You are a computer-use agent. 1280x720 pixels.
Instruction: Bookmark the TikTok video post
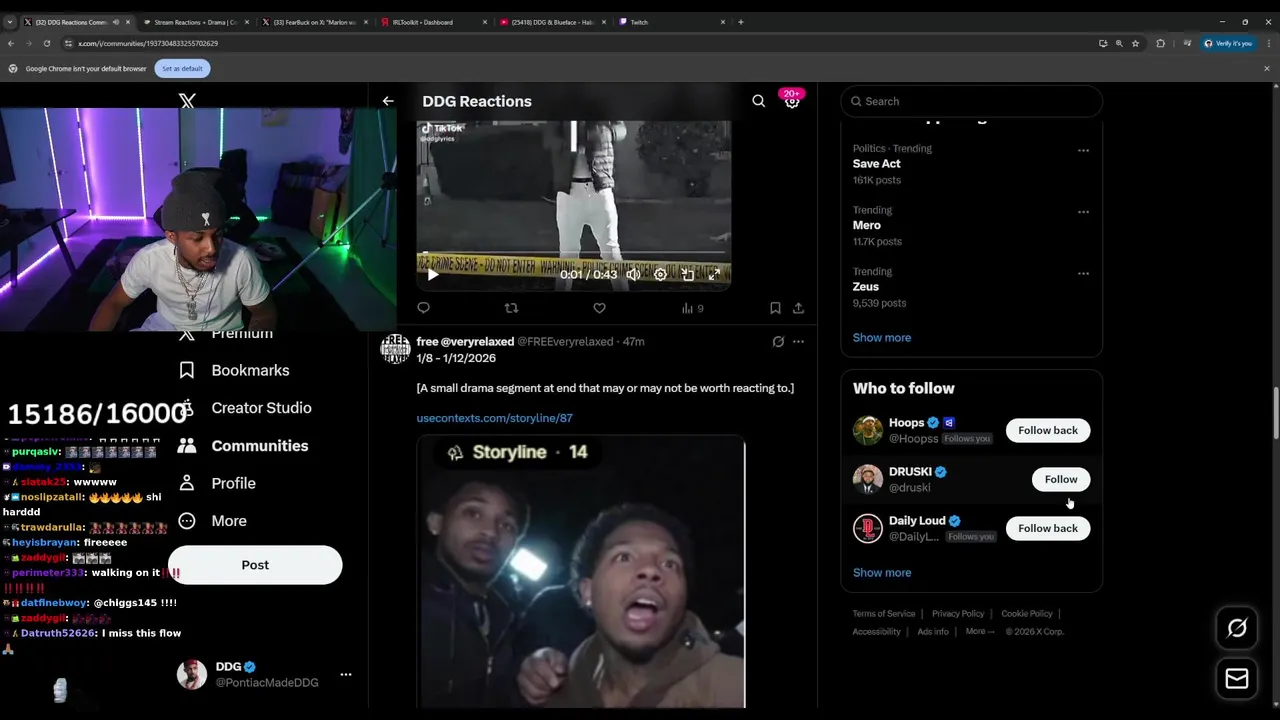(775, 308)
